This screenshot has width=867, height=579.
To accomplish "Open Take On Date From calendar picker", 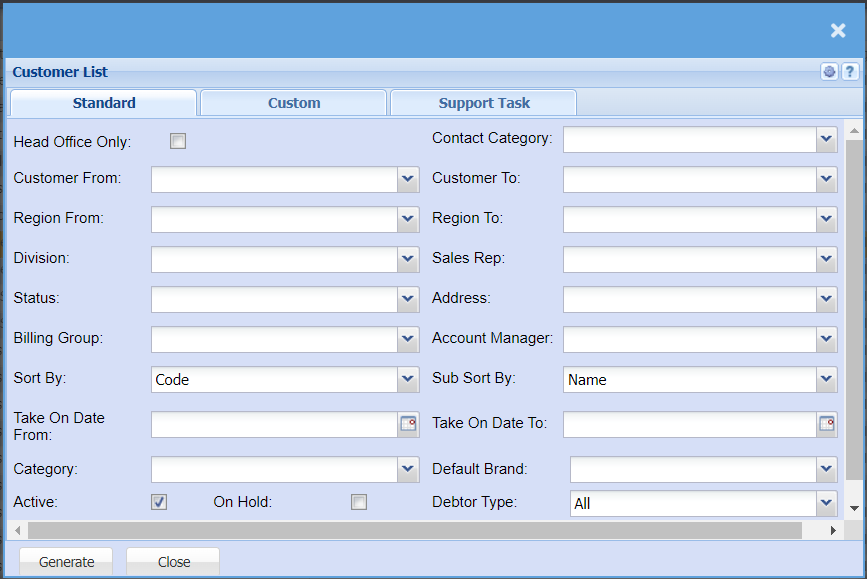I will point(408,424).
